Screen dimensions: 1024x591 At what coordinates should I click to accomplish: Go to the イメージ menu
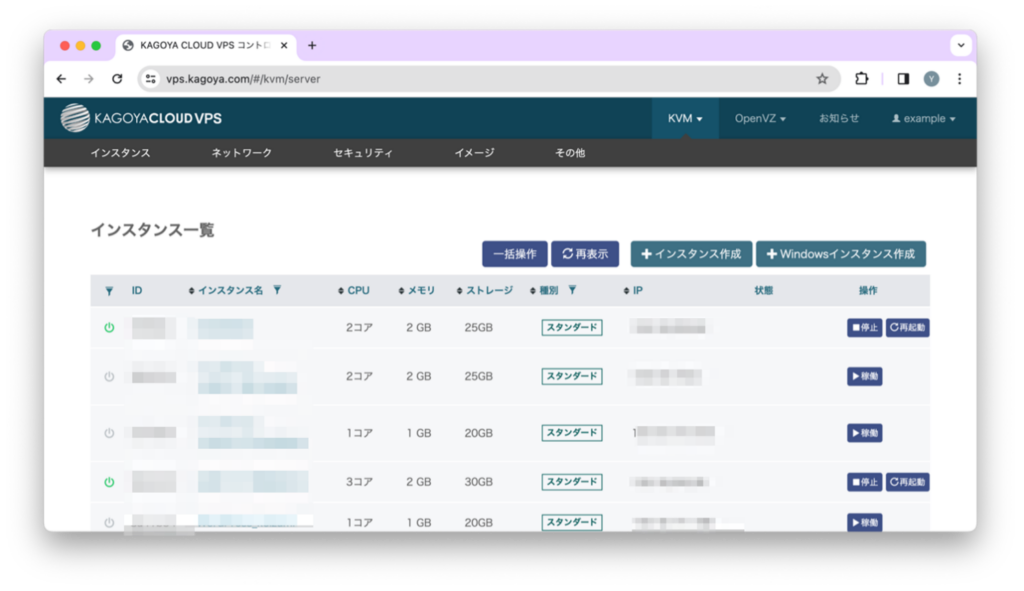pyautogui.click(x=474, y=153)
